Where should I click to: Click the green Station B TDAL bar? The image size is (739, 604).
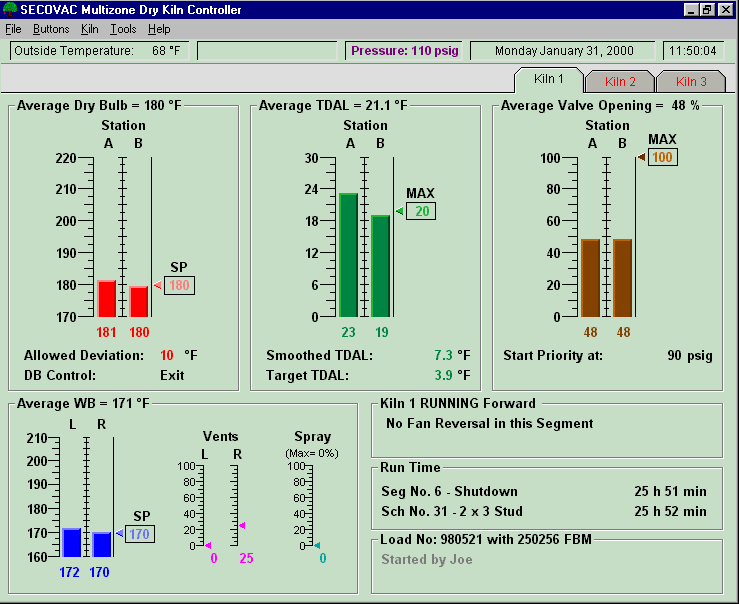click(380, 266)
